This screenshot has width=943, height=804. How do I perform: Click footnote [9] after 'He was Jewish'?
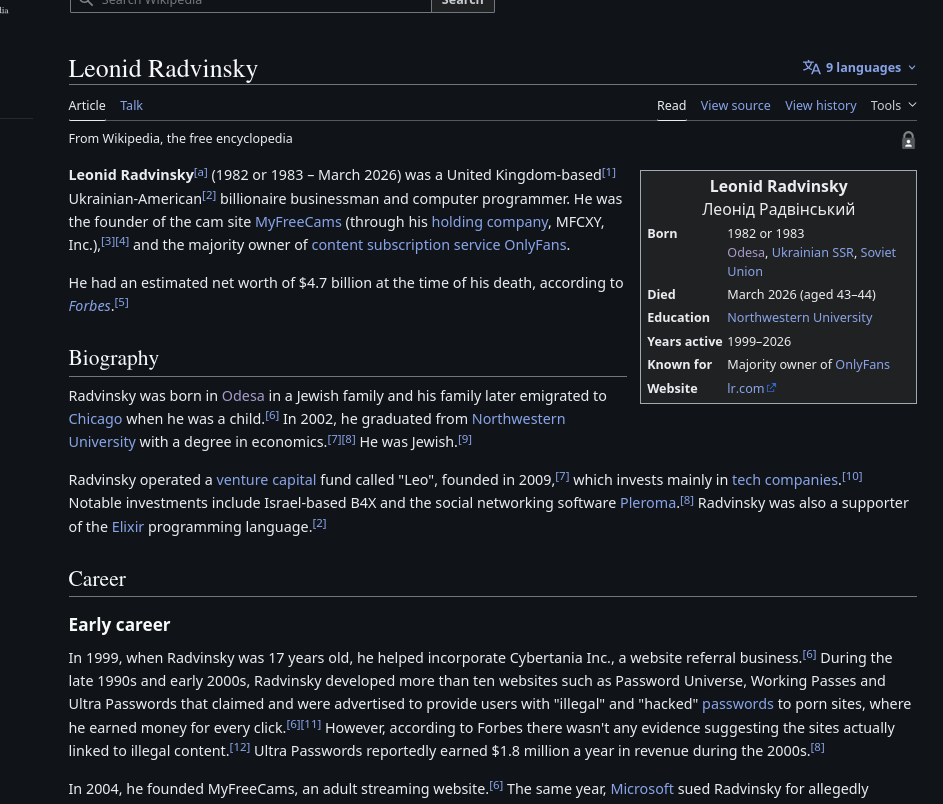465,439
